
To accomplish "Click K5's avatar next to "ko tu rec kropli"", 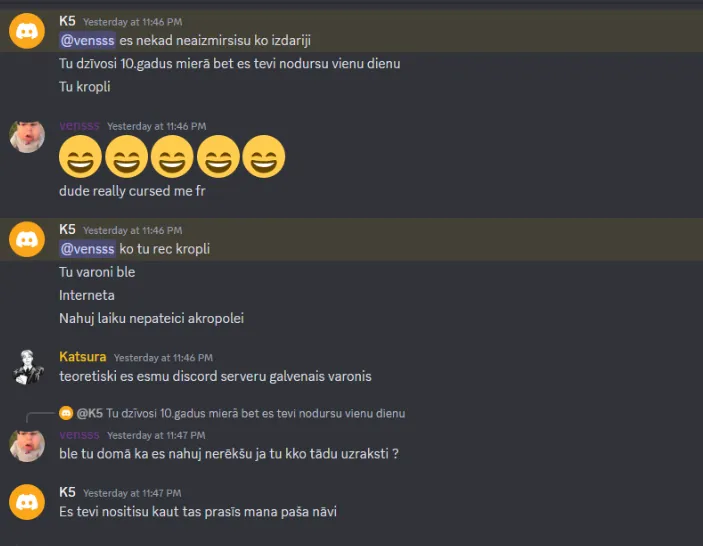I will point(27,239).
